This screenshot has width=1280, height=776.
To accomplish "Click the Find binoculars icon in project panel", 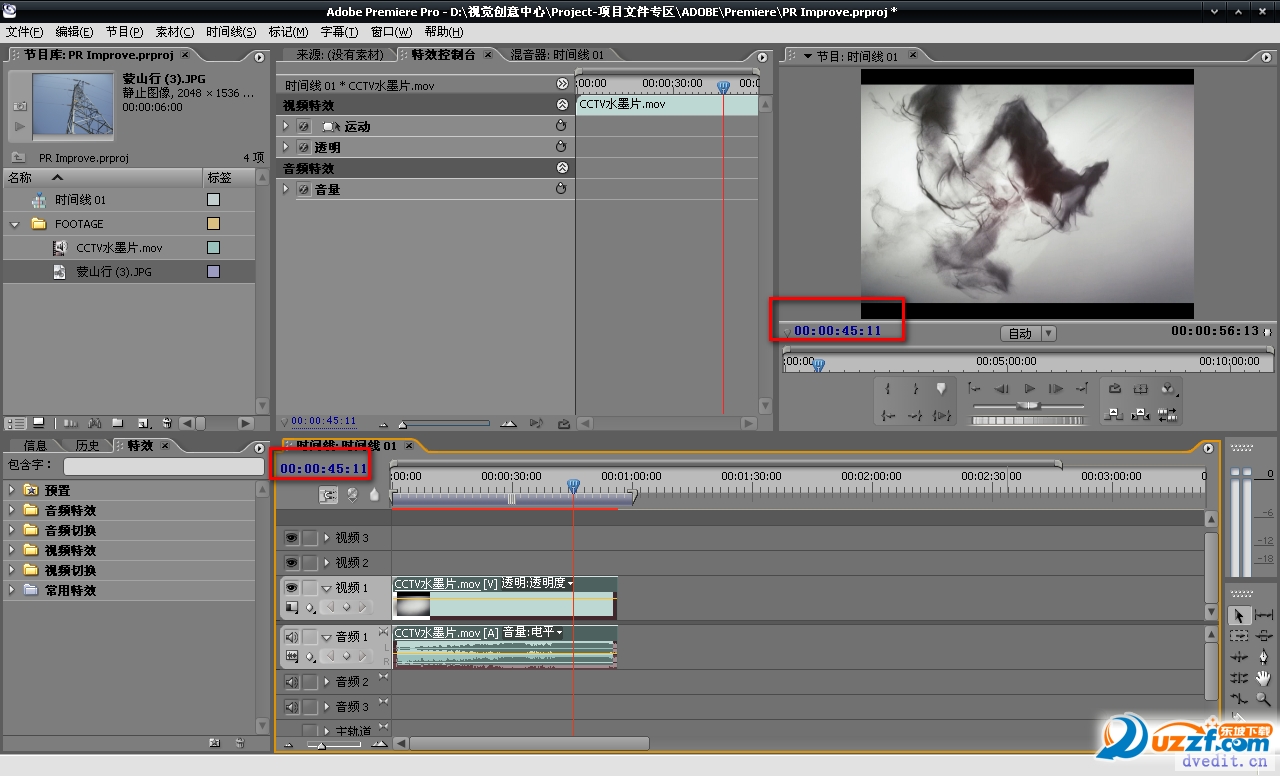I will pyautogui.click(x=96, y=423).
